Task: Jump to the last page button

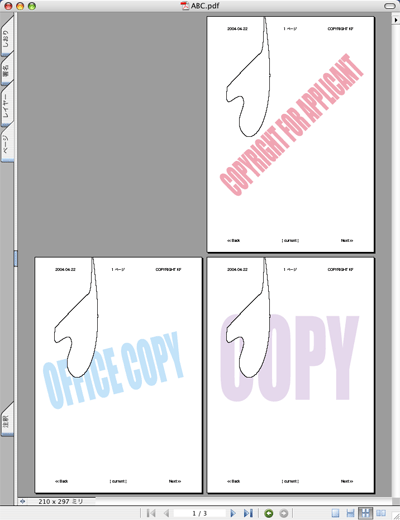Action: click(x=248, y=513)
